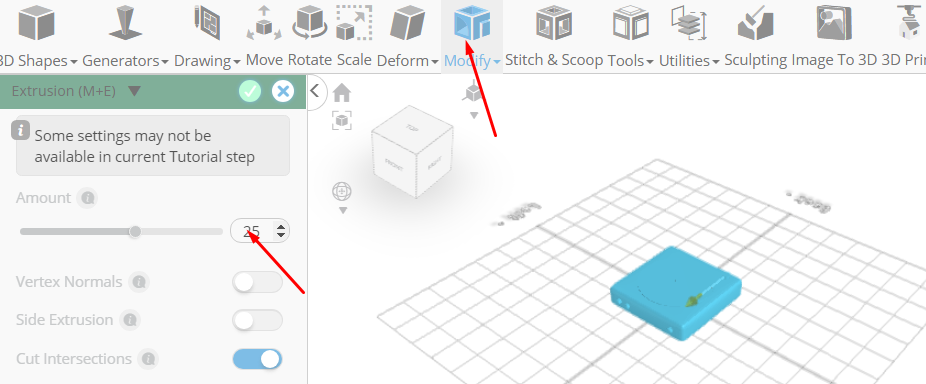Click the fit-to-view frame icon
Viewport: 926px width, 384px height.
[x=342, y=120]
